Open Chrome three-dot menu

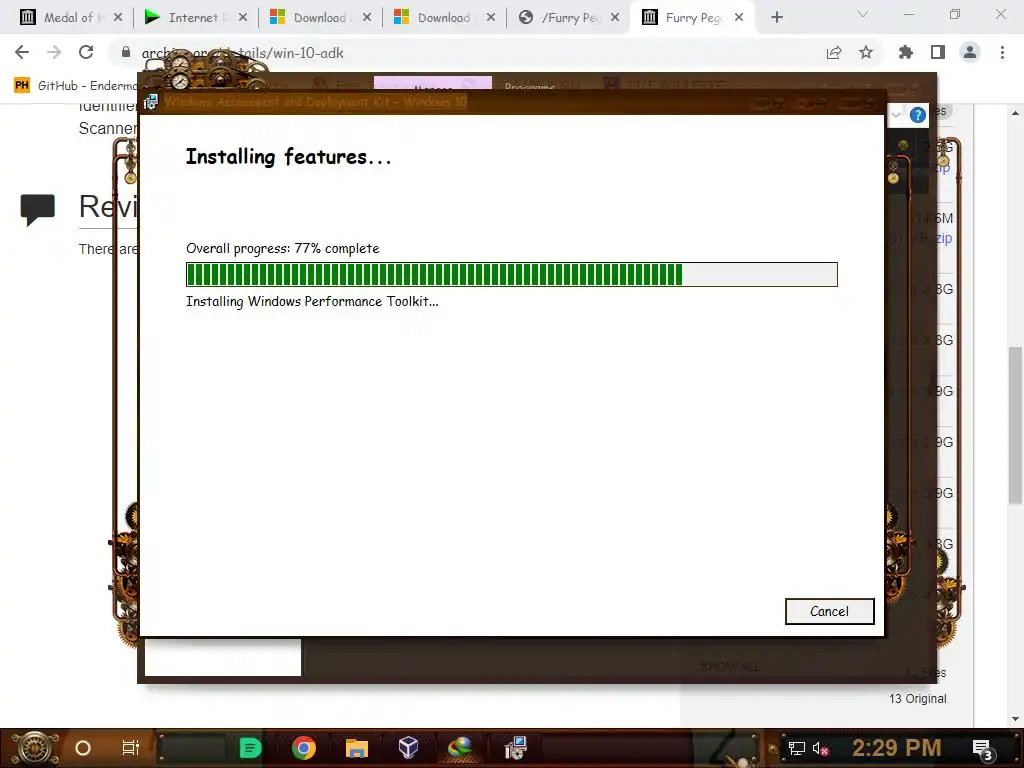coord(1002,52)
